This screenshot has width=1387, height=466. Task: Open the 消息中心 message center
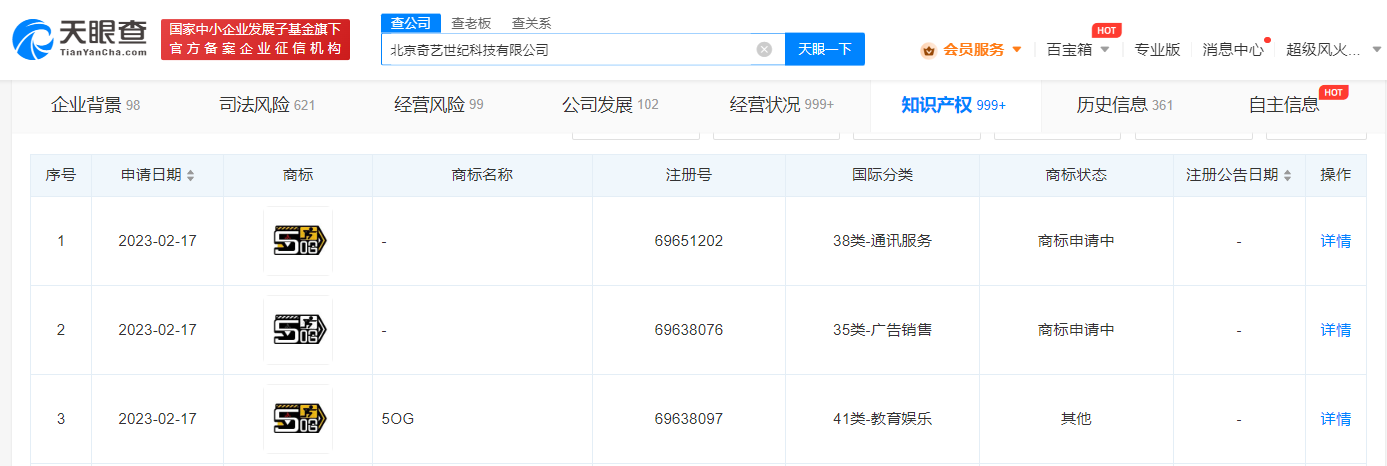coord(1232,49)
